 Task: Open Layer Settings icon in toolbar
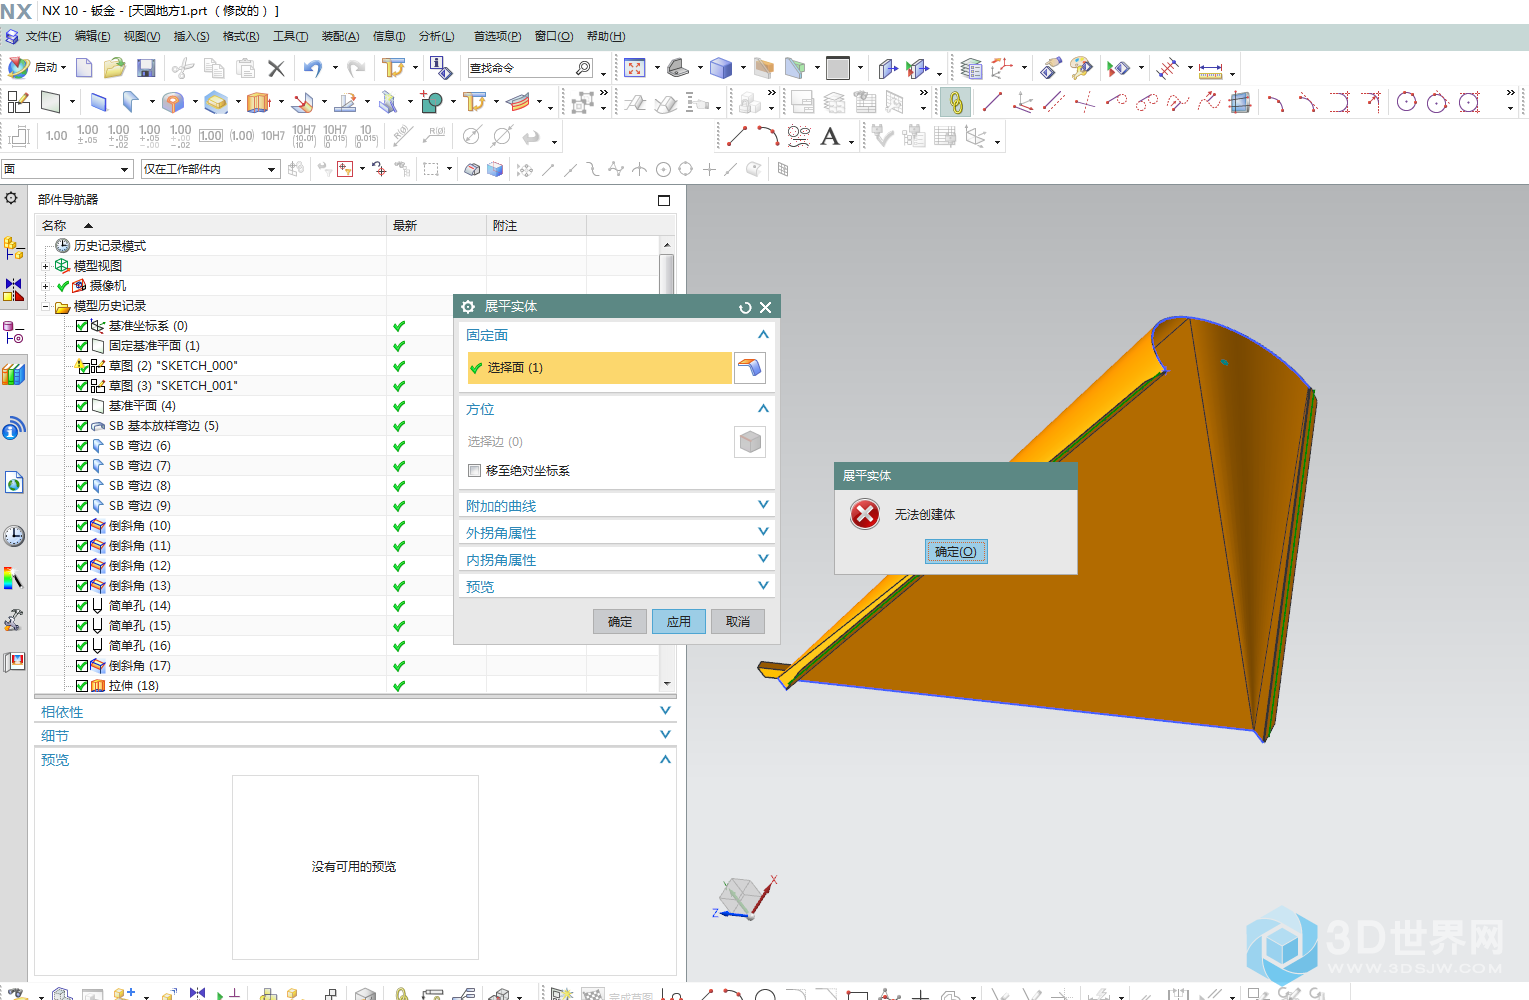[x=971, y=68]
